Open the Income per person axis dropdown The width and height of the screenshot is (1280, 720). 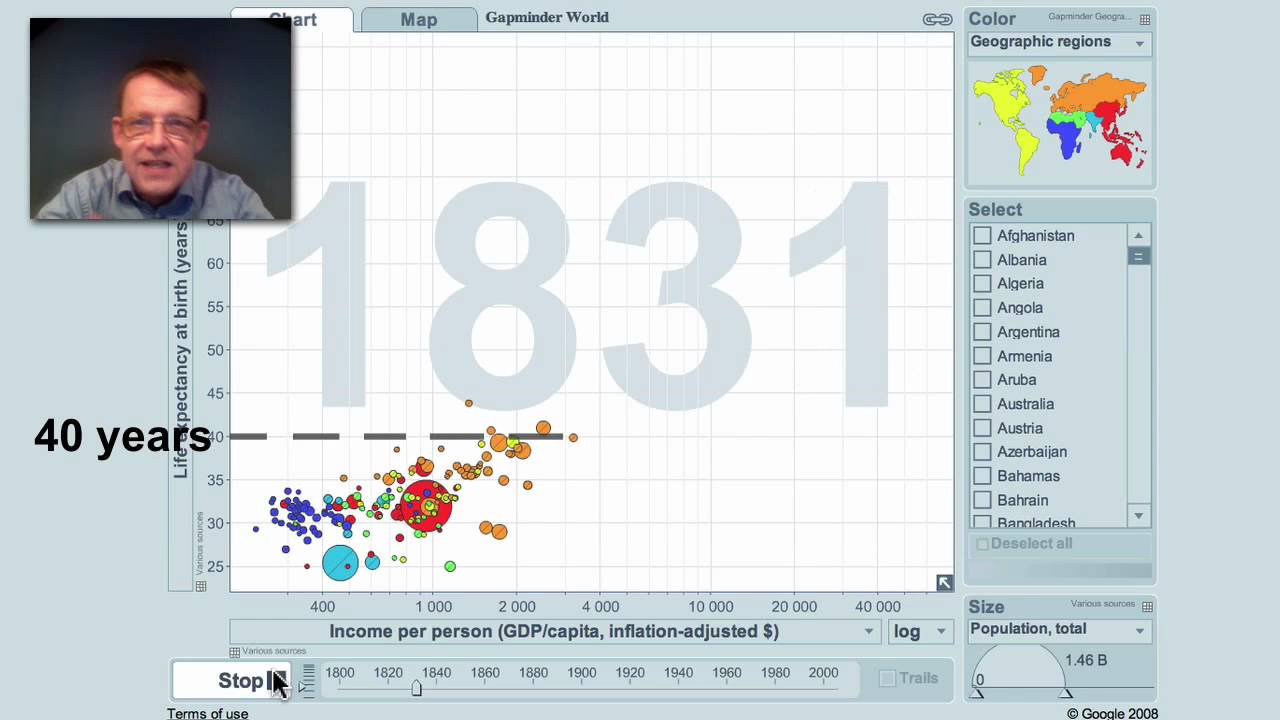coord(555,631)
